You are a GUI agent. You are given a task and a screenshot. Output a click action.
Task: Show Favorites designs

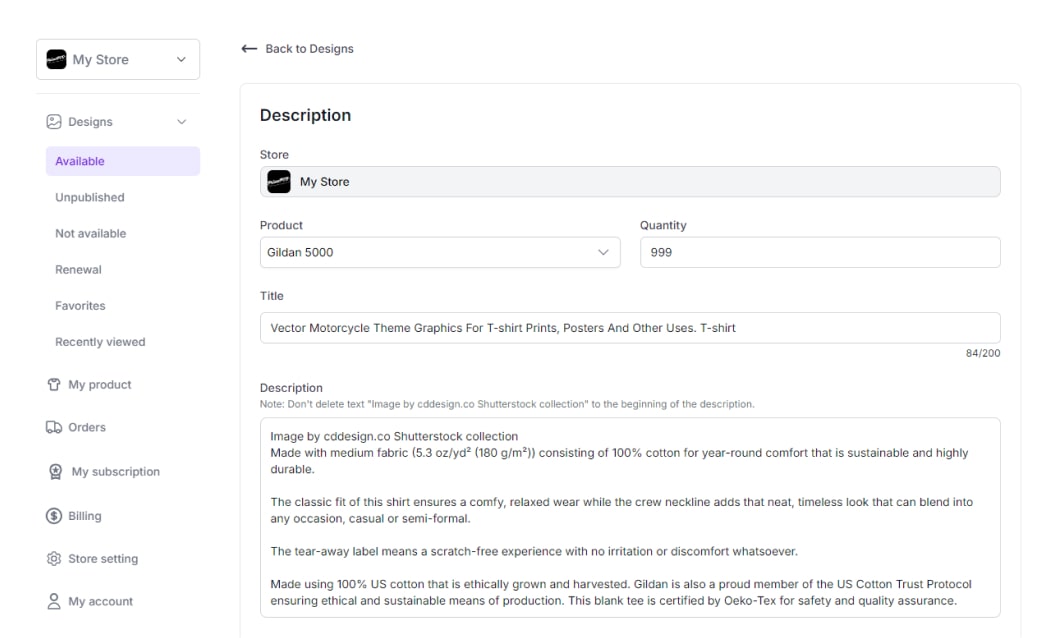(x=80, y=306)
